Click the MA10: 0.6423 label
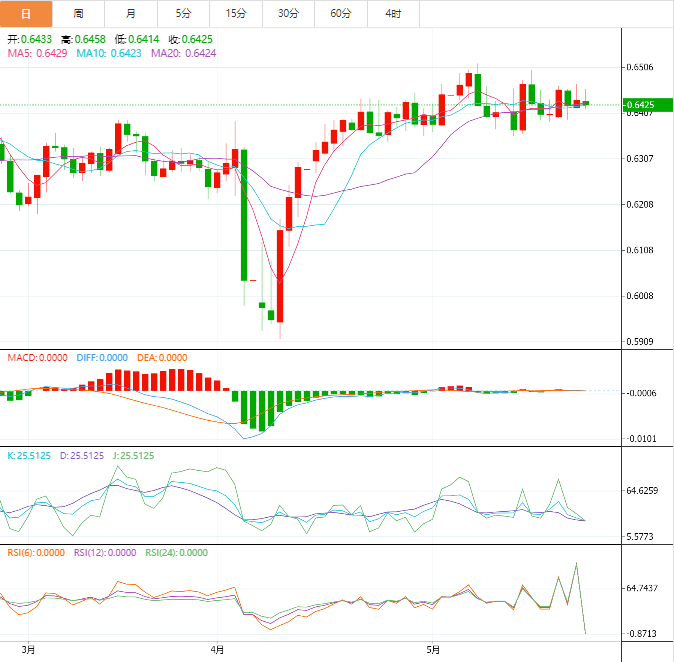This screenshot has height=662, width=674. point(109,53)
